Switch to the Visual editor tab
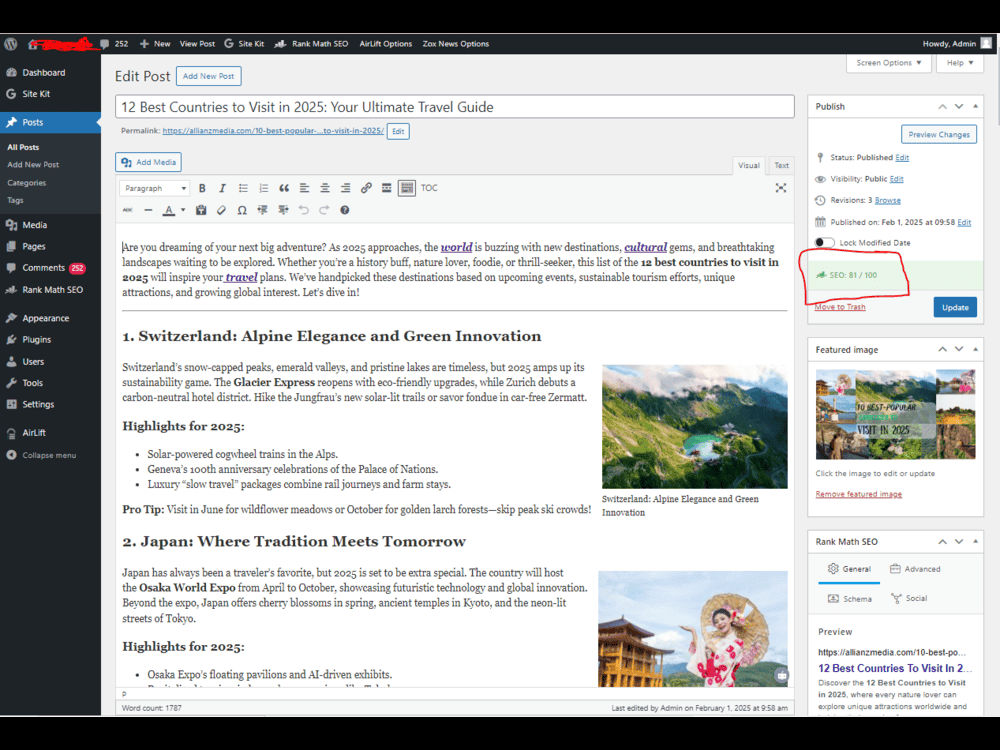The width and height of the screenshot is (1000, 750). [748, 165]
